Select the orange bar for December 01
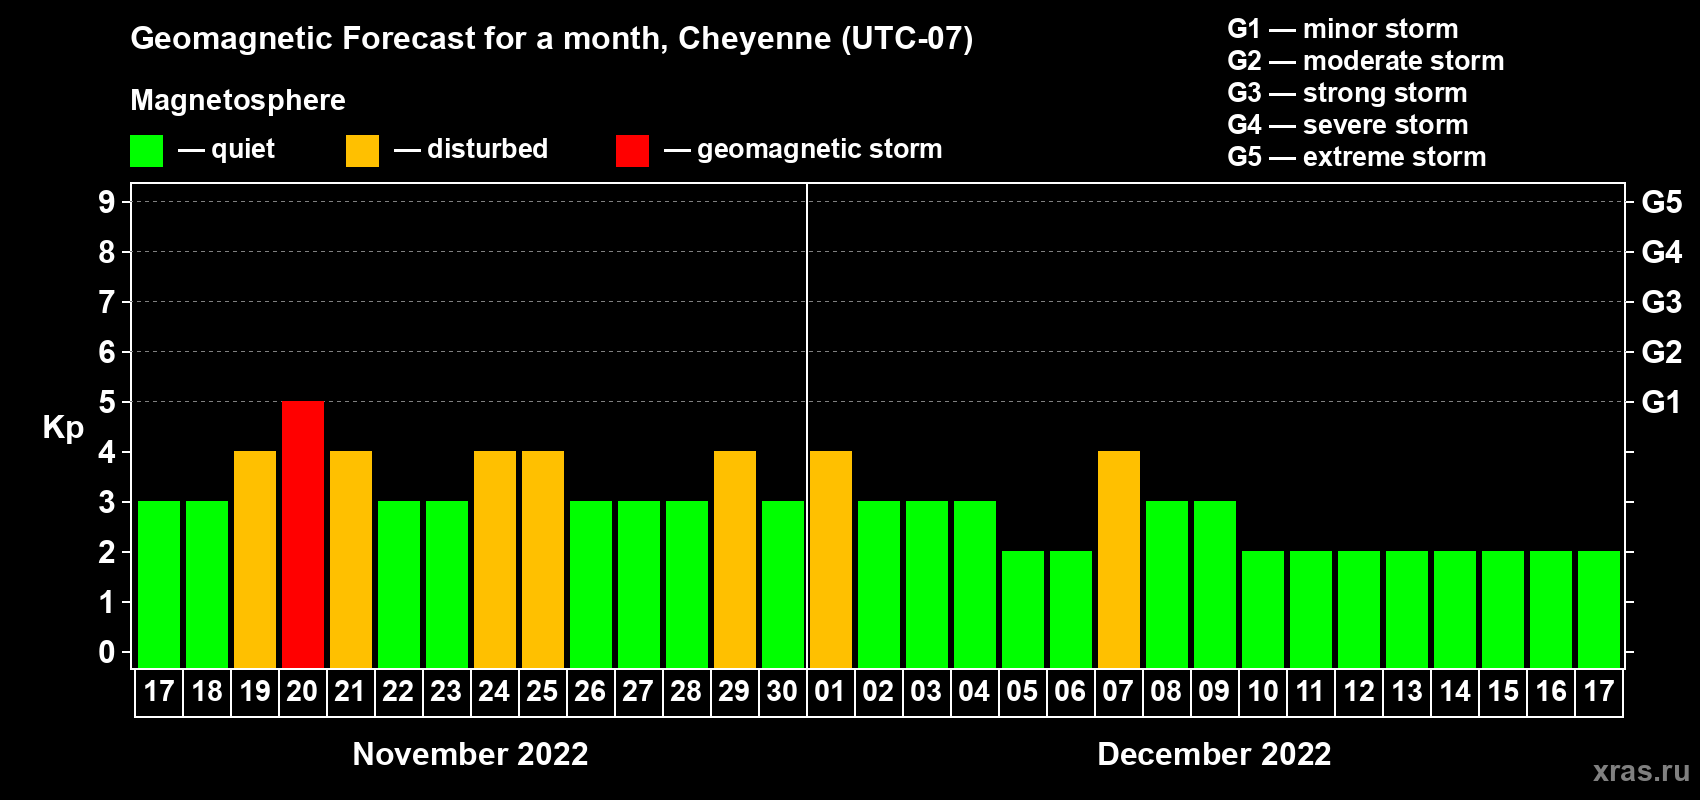 click(831, 559)
